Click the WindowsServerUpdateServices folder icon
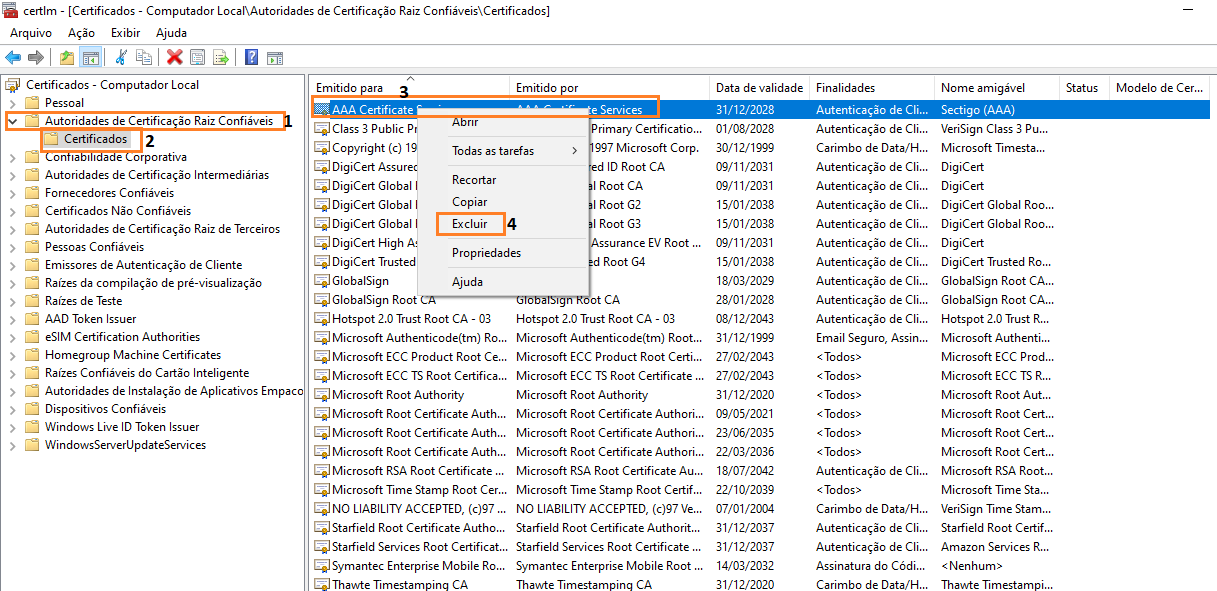This screenshot has height=591, width=1217. (x=33, y=445)
